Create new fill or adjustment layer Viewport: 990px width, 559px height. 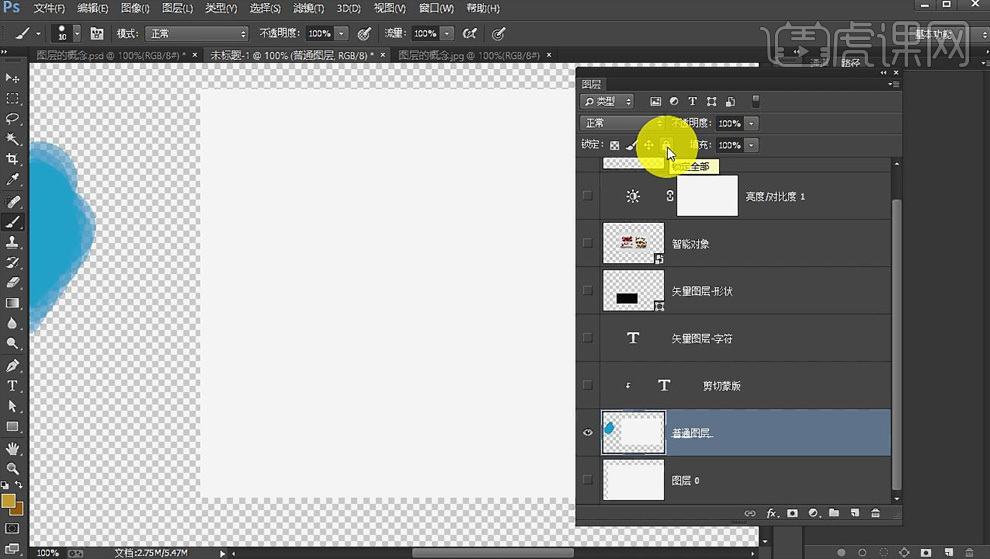pos(813,514)
